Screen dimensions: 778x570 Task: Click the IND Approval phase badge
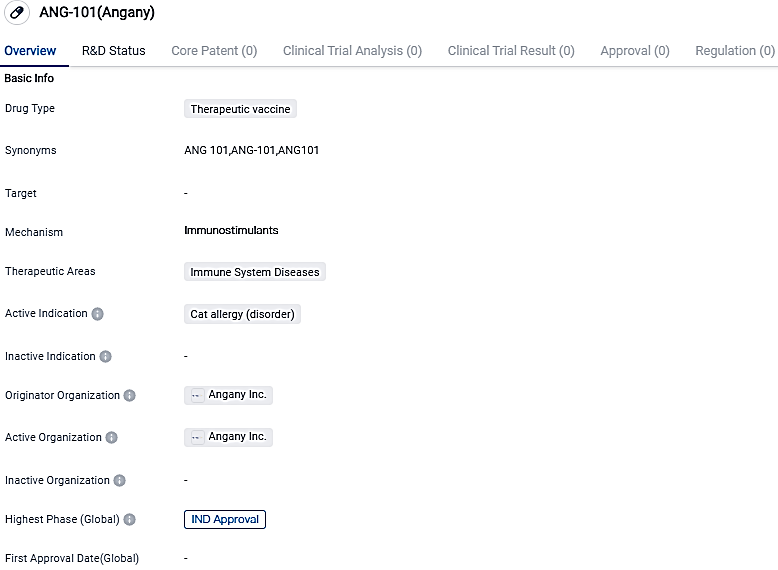click(225, 519)
